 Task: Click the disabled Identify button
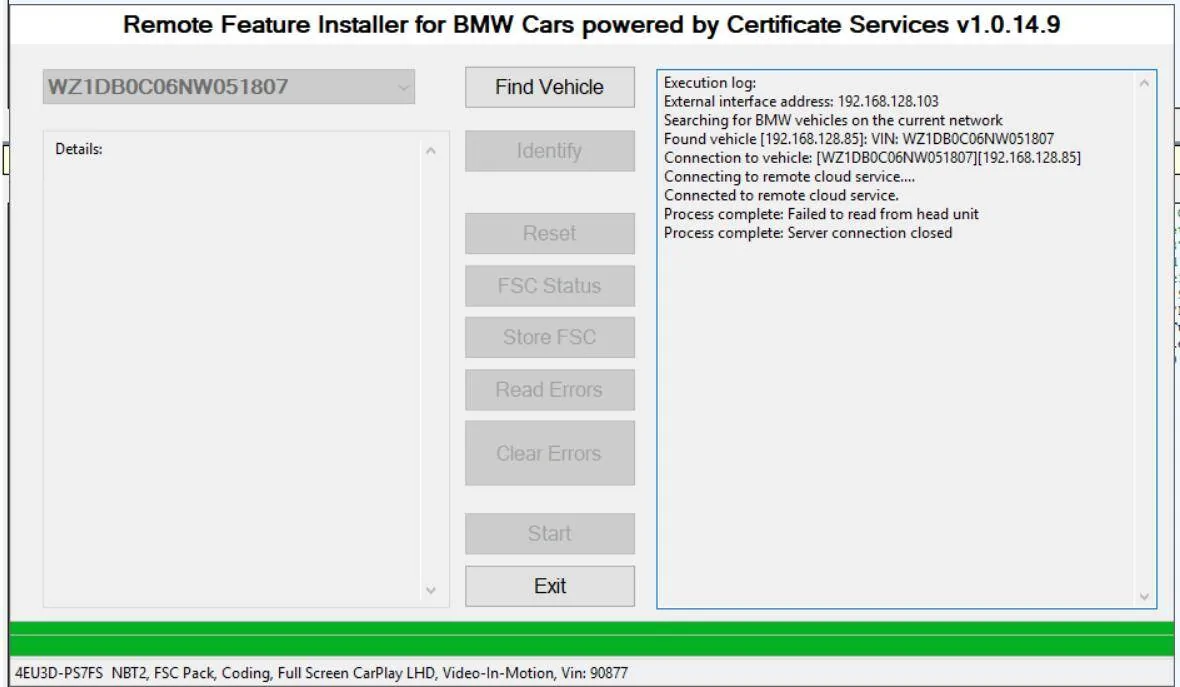point(549,151)
